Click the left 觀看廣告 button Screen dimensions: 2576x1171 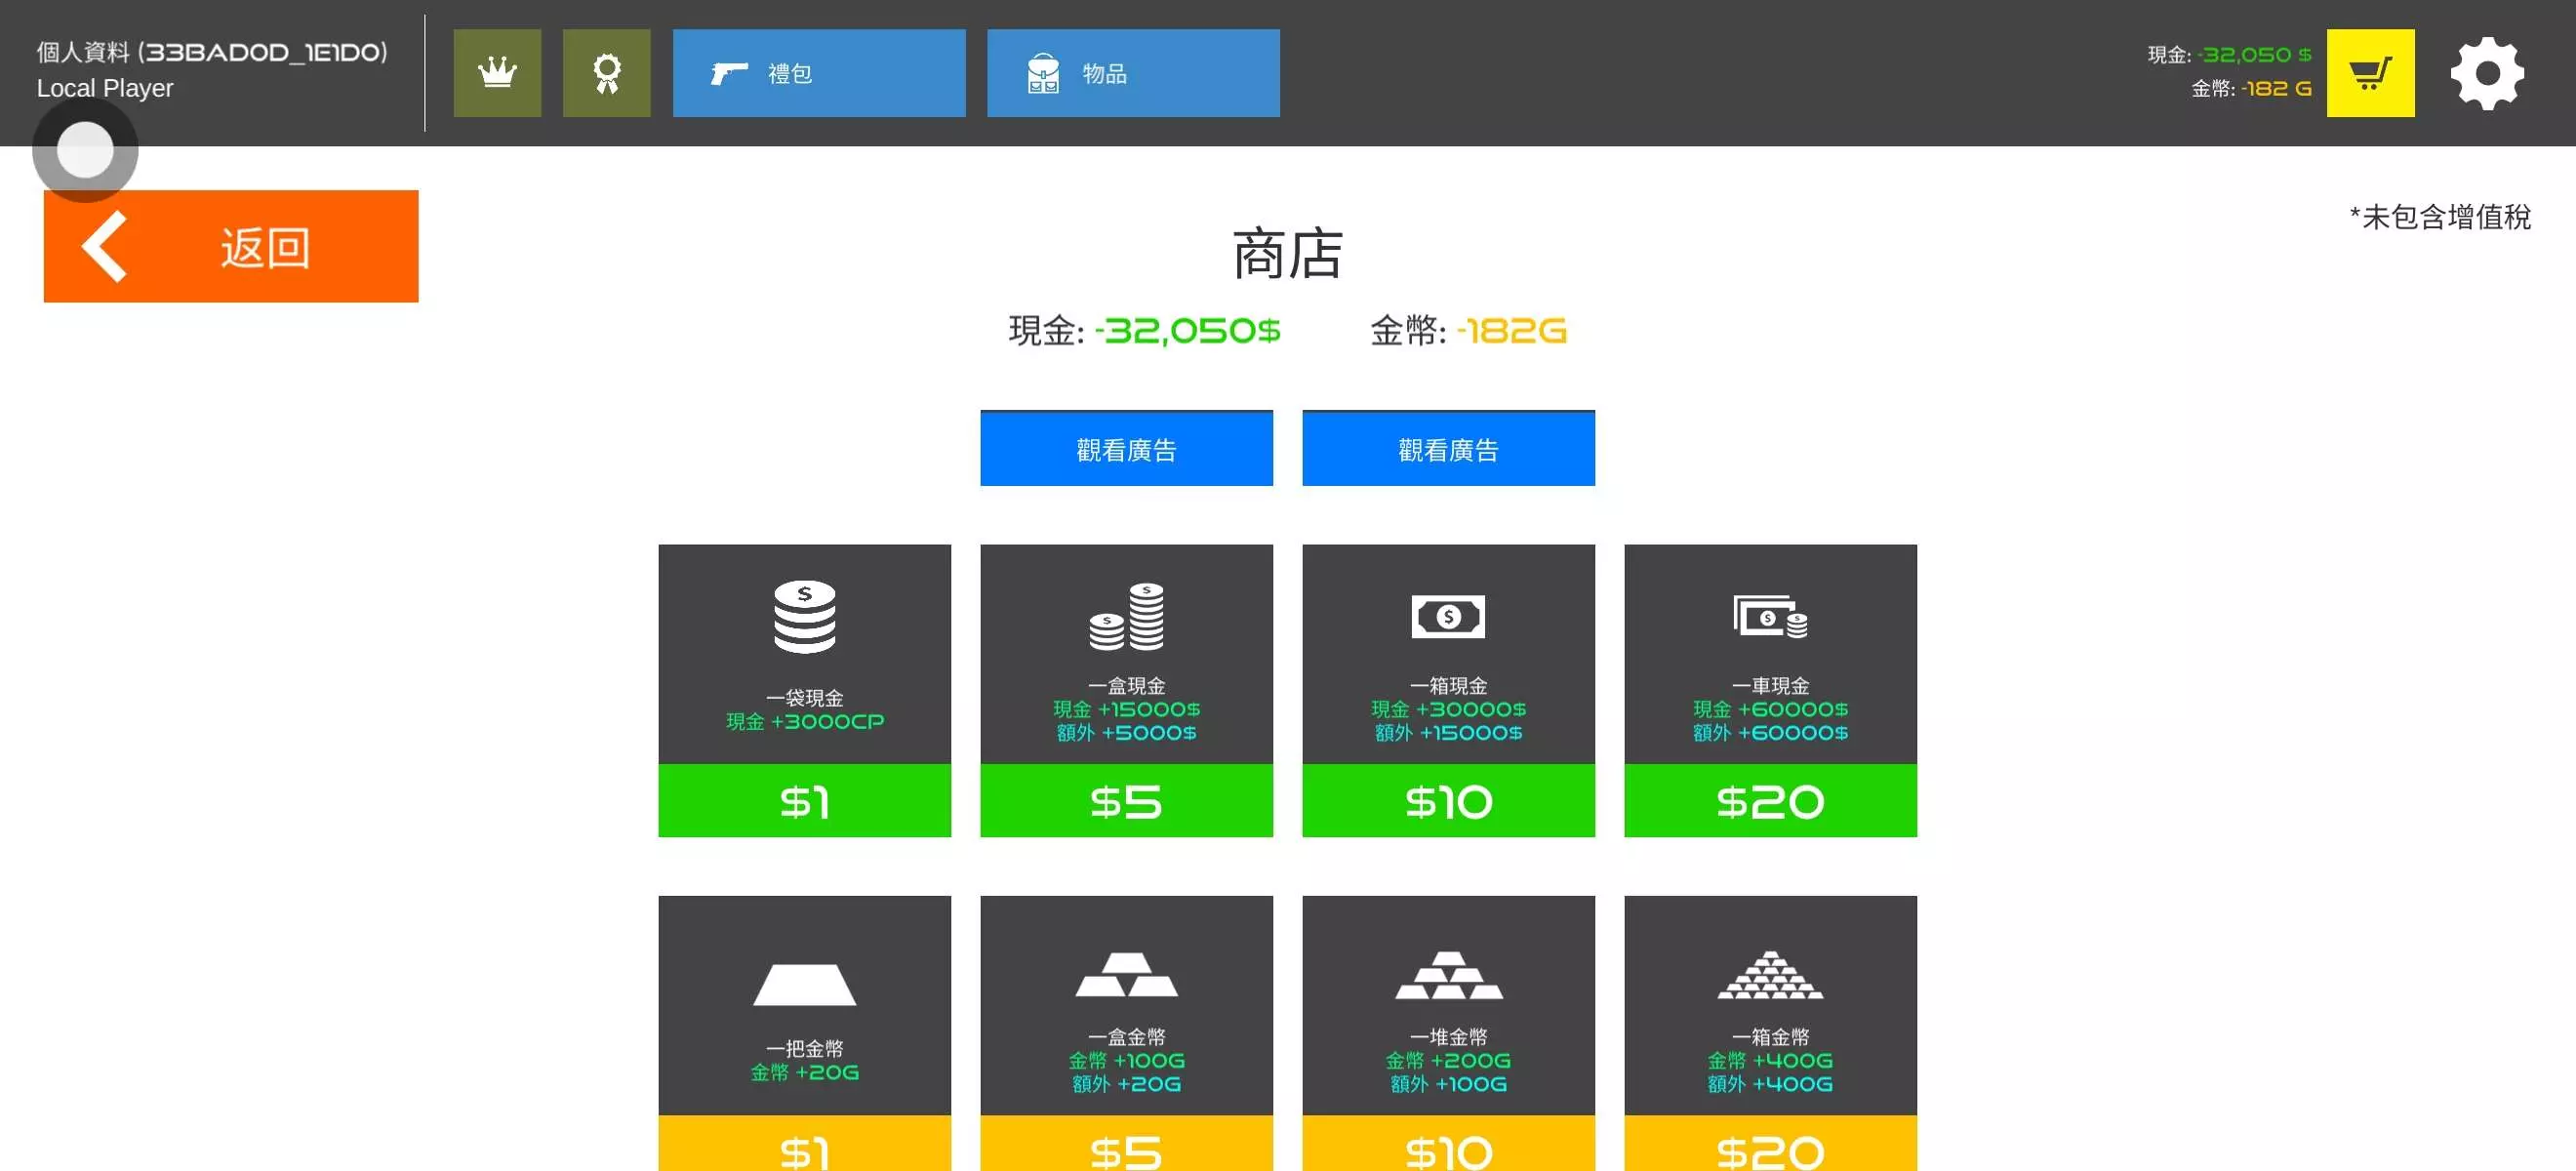1126,449
